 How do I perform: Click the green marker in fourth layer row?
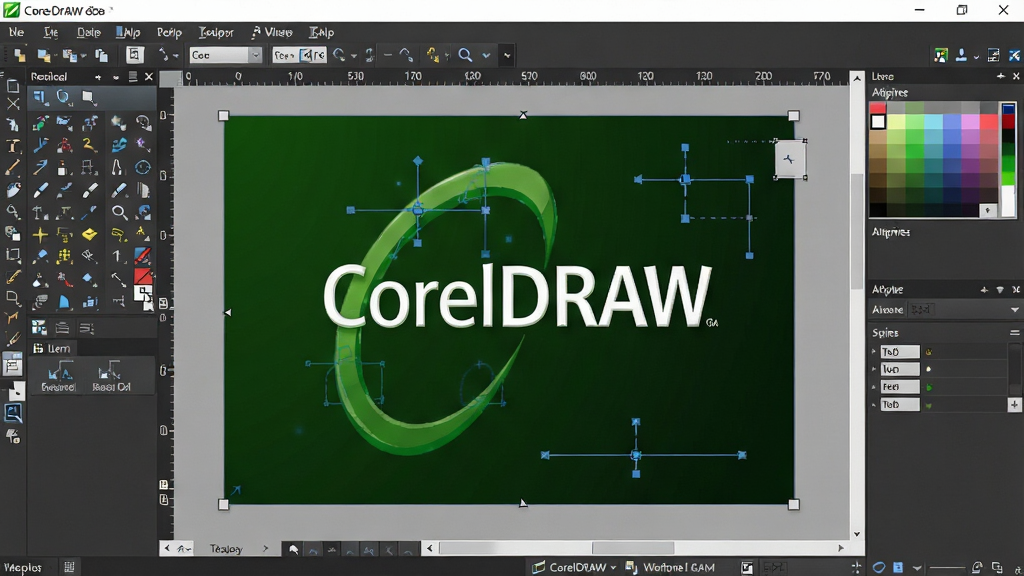(x=929, y=405)
